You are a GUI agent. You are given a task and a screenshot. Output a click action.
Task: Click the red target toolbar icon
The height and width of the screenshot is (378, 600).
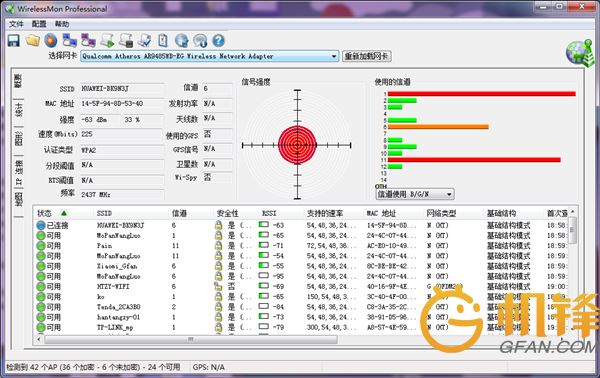[51, 40]
